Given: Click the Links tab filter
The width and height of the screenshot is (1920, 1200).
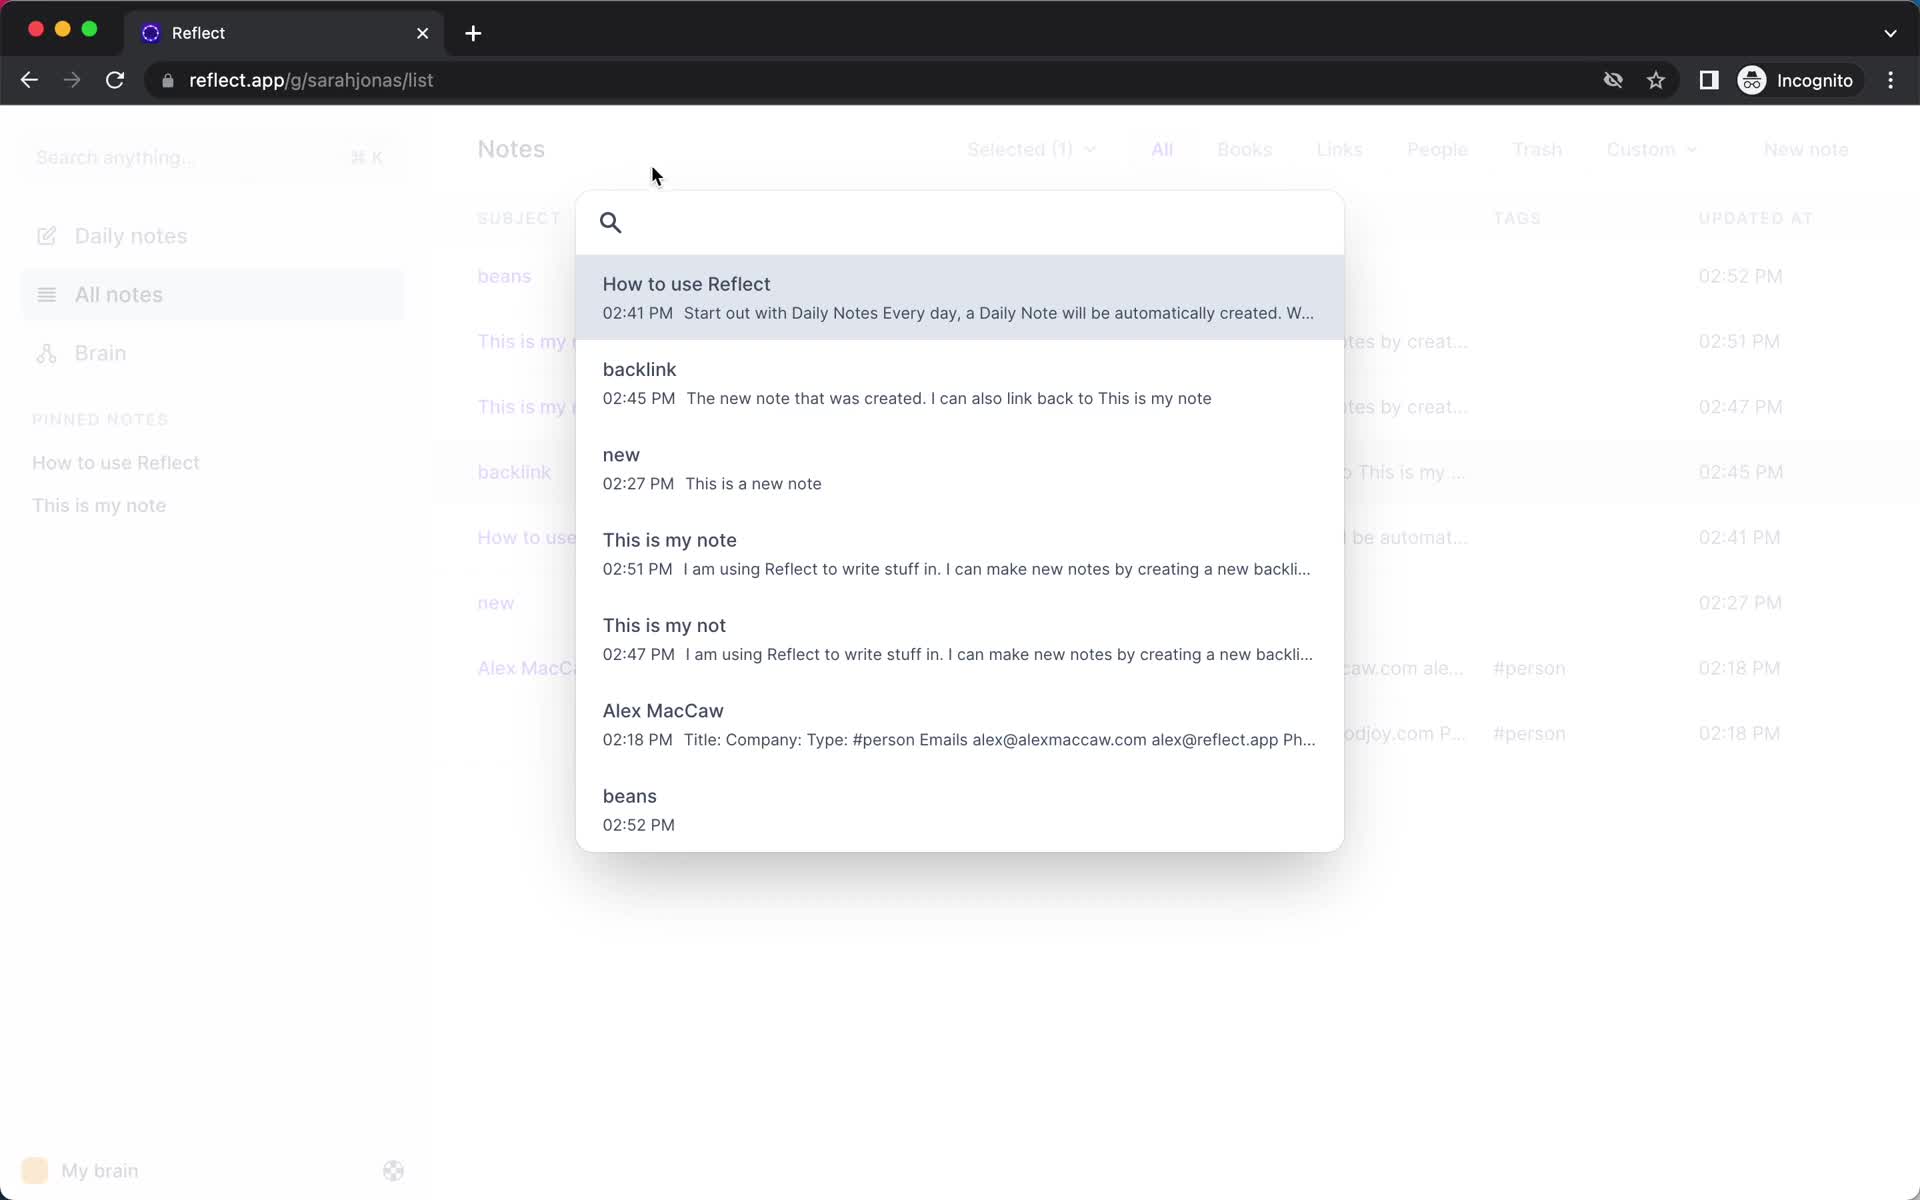Looking at the screenshot, I should point(1337,149).
